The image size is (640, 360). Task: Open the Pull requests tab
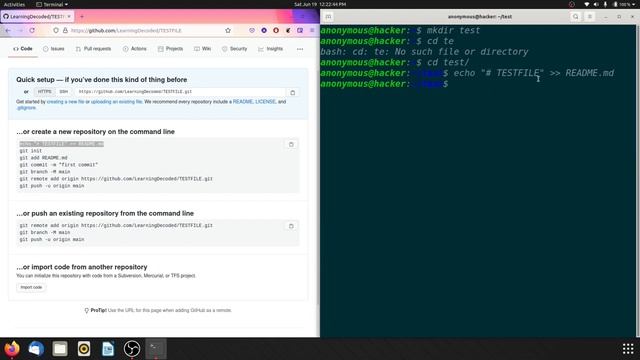pos(93,49)
